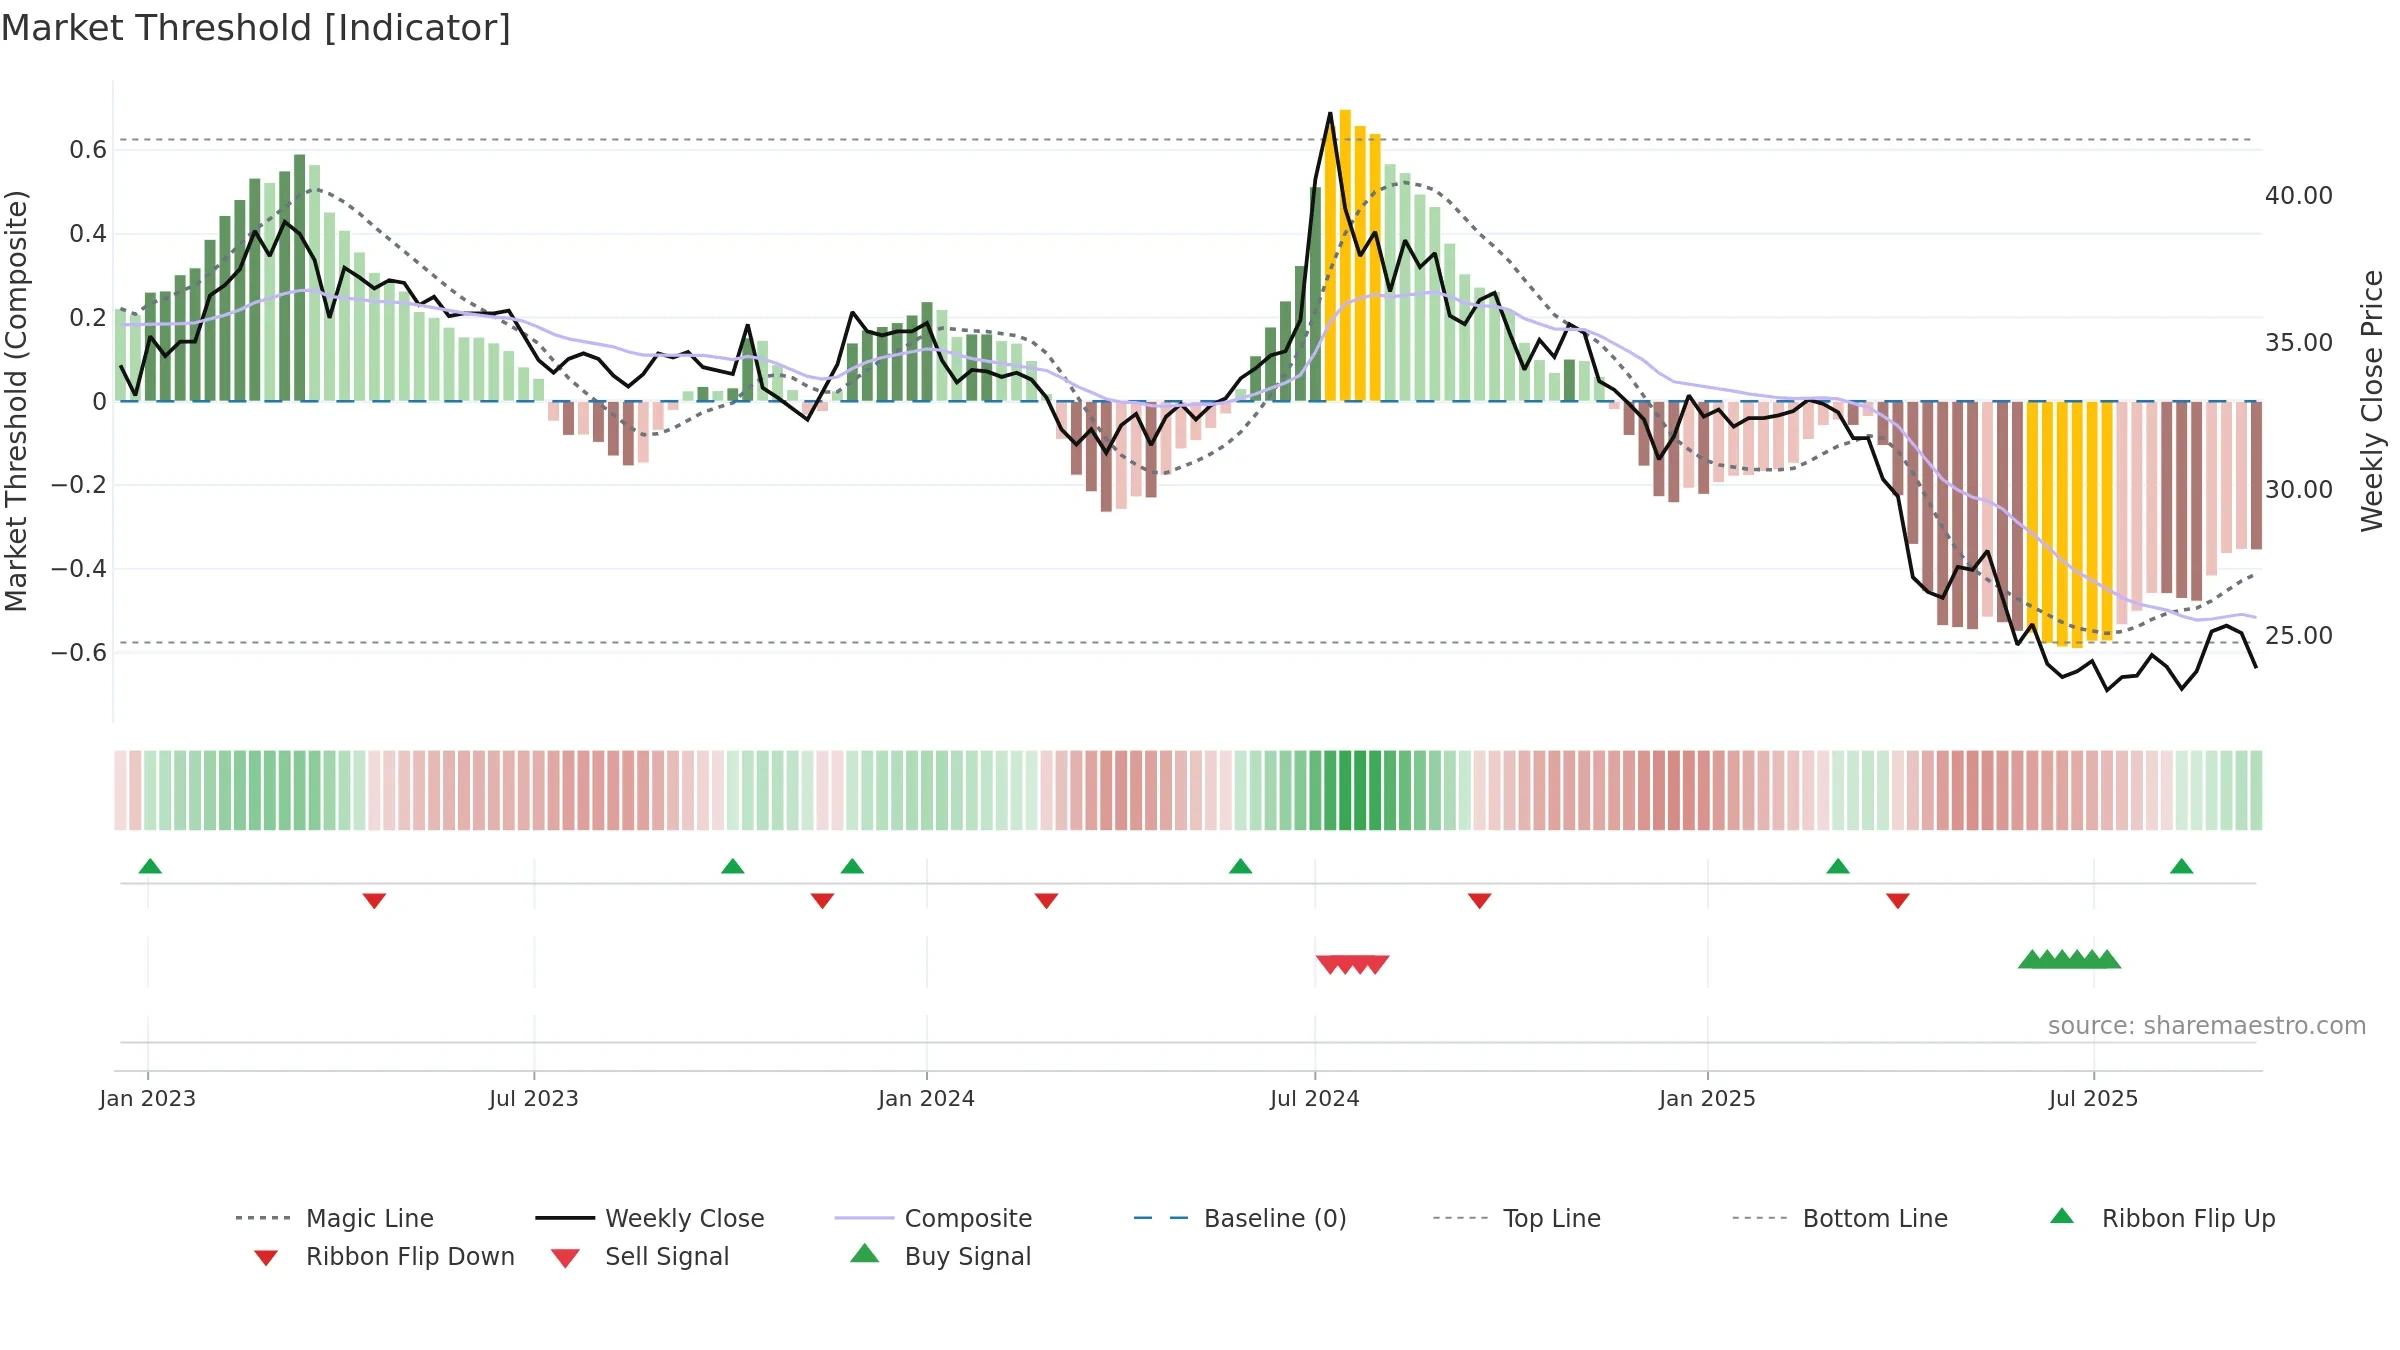2400x1350 pixels.
Task: Toggle the Top Line legend entry
Action: pos(1516,1218)
